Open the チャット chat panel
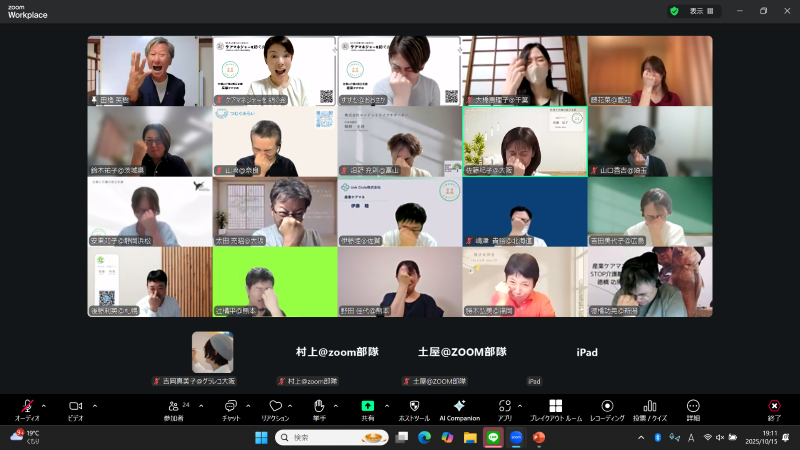The height and width of the screenshot is (450, 800). click(230, 407)
